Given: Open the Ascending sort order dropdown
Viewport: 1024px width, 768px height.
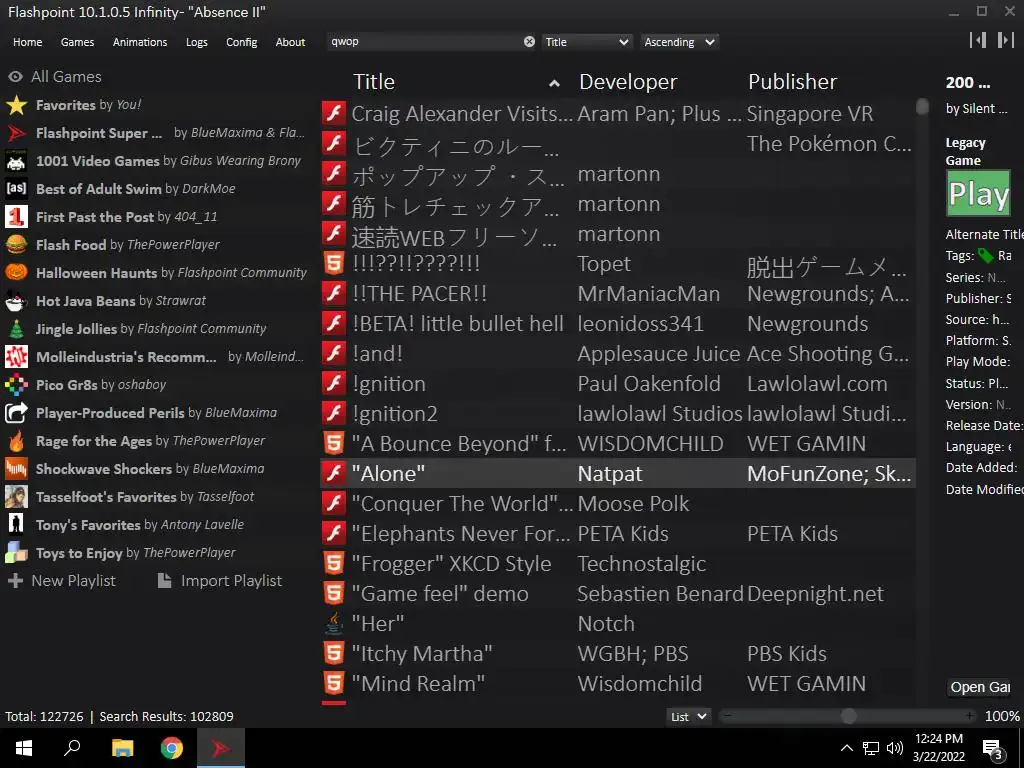Looking at the screenshot, I should point(679,42).
